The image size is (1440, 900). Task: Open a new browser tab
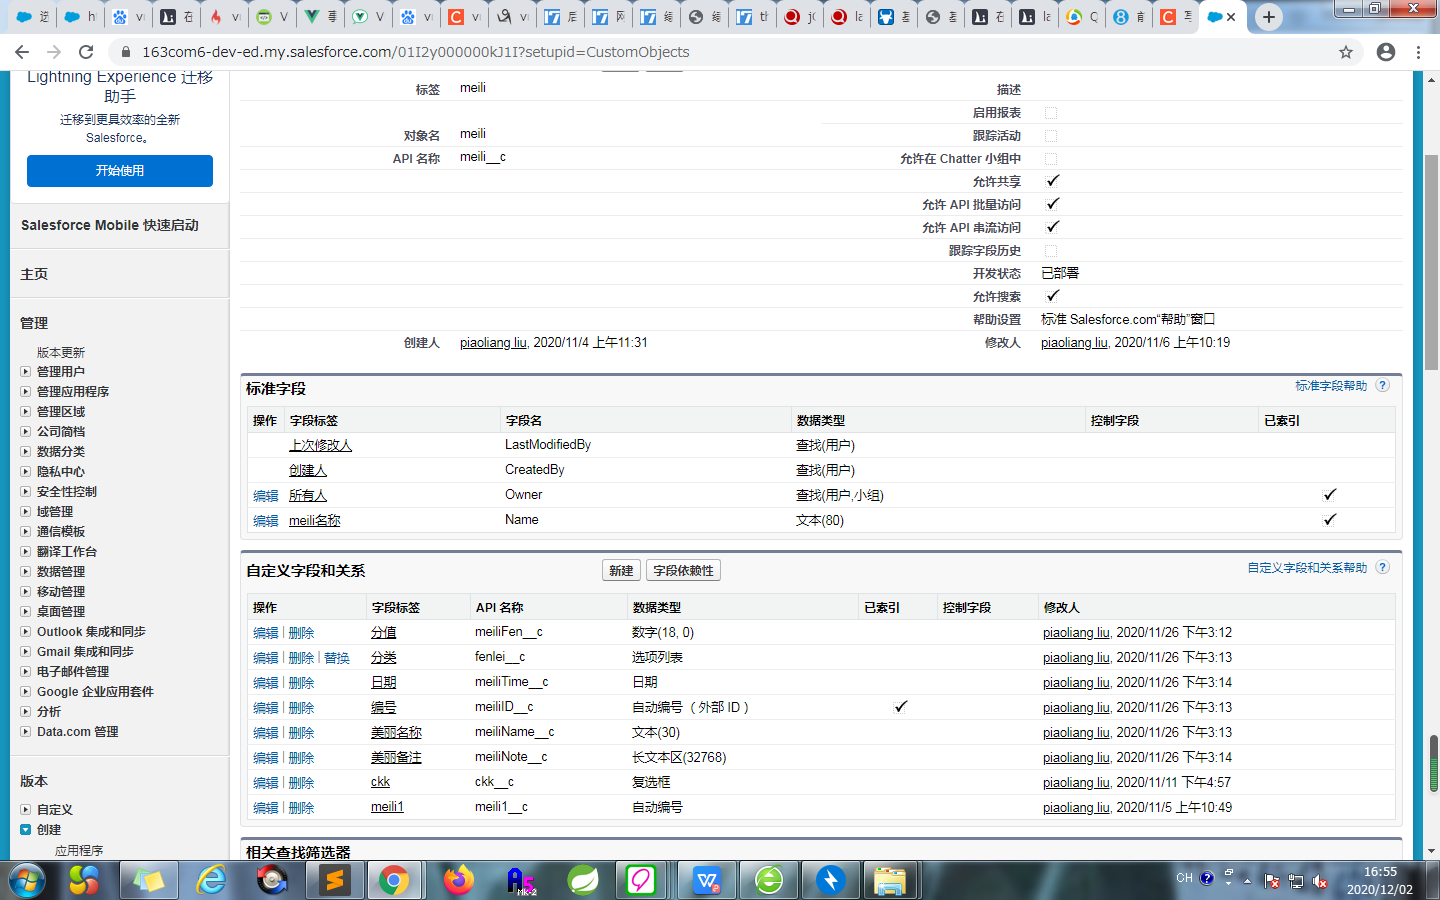[1269, 17]
